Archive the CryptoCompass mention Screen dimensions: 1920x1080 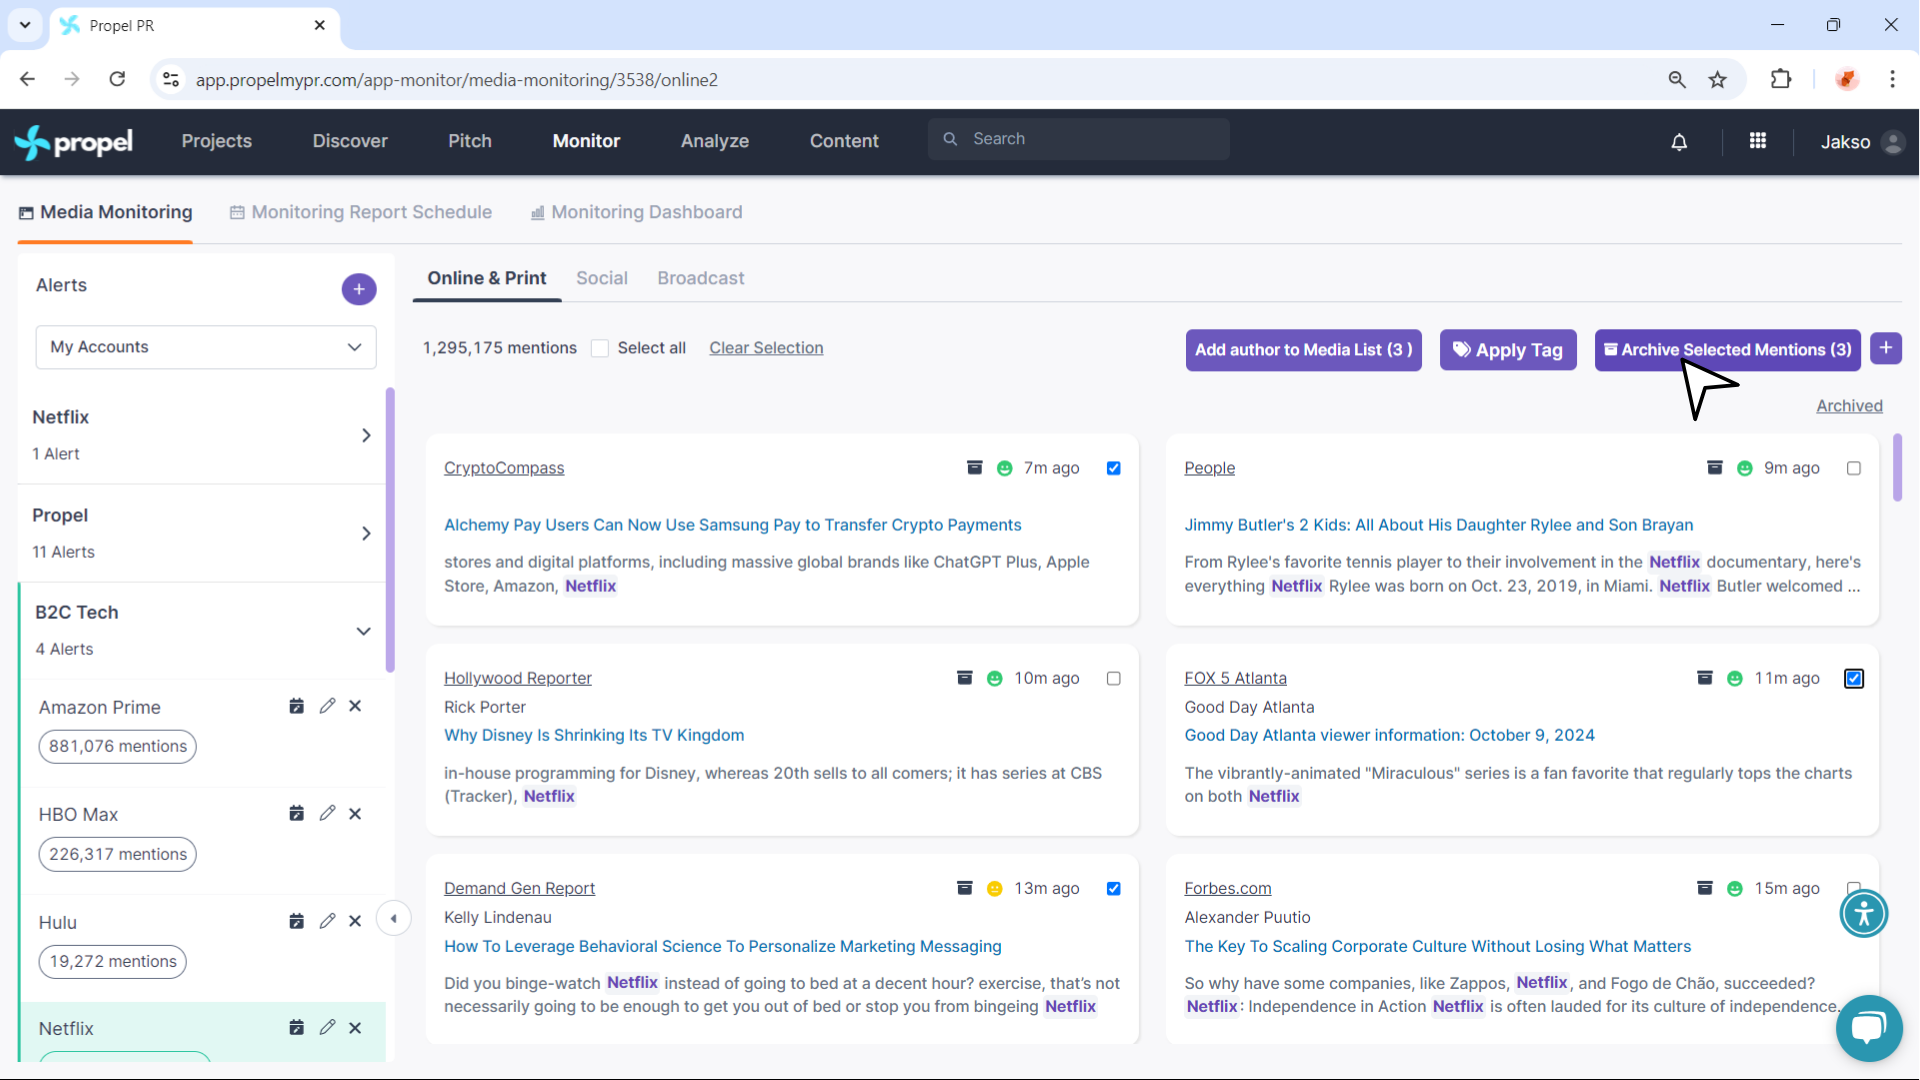click(974, 467)
